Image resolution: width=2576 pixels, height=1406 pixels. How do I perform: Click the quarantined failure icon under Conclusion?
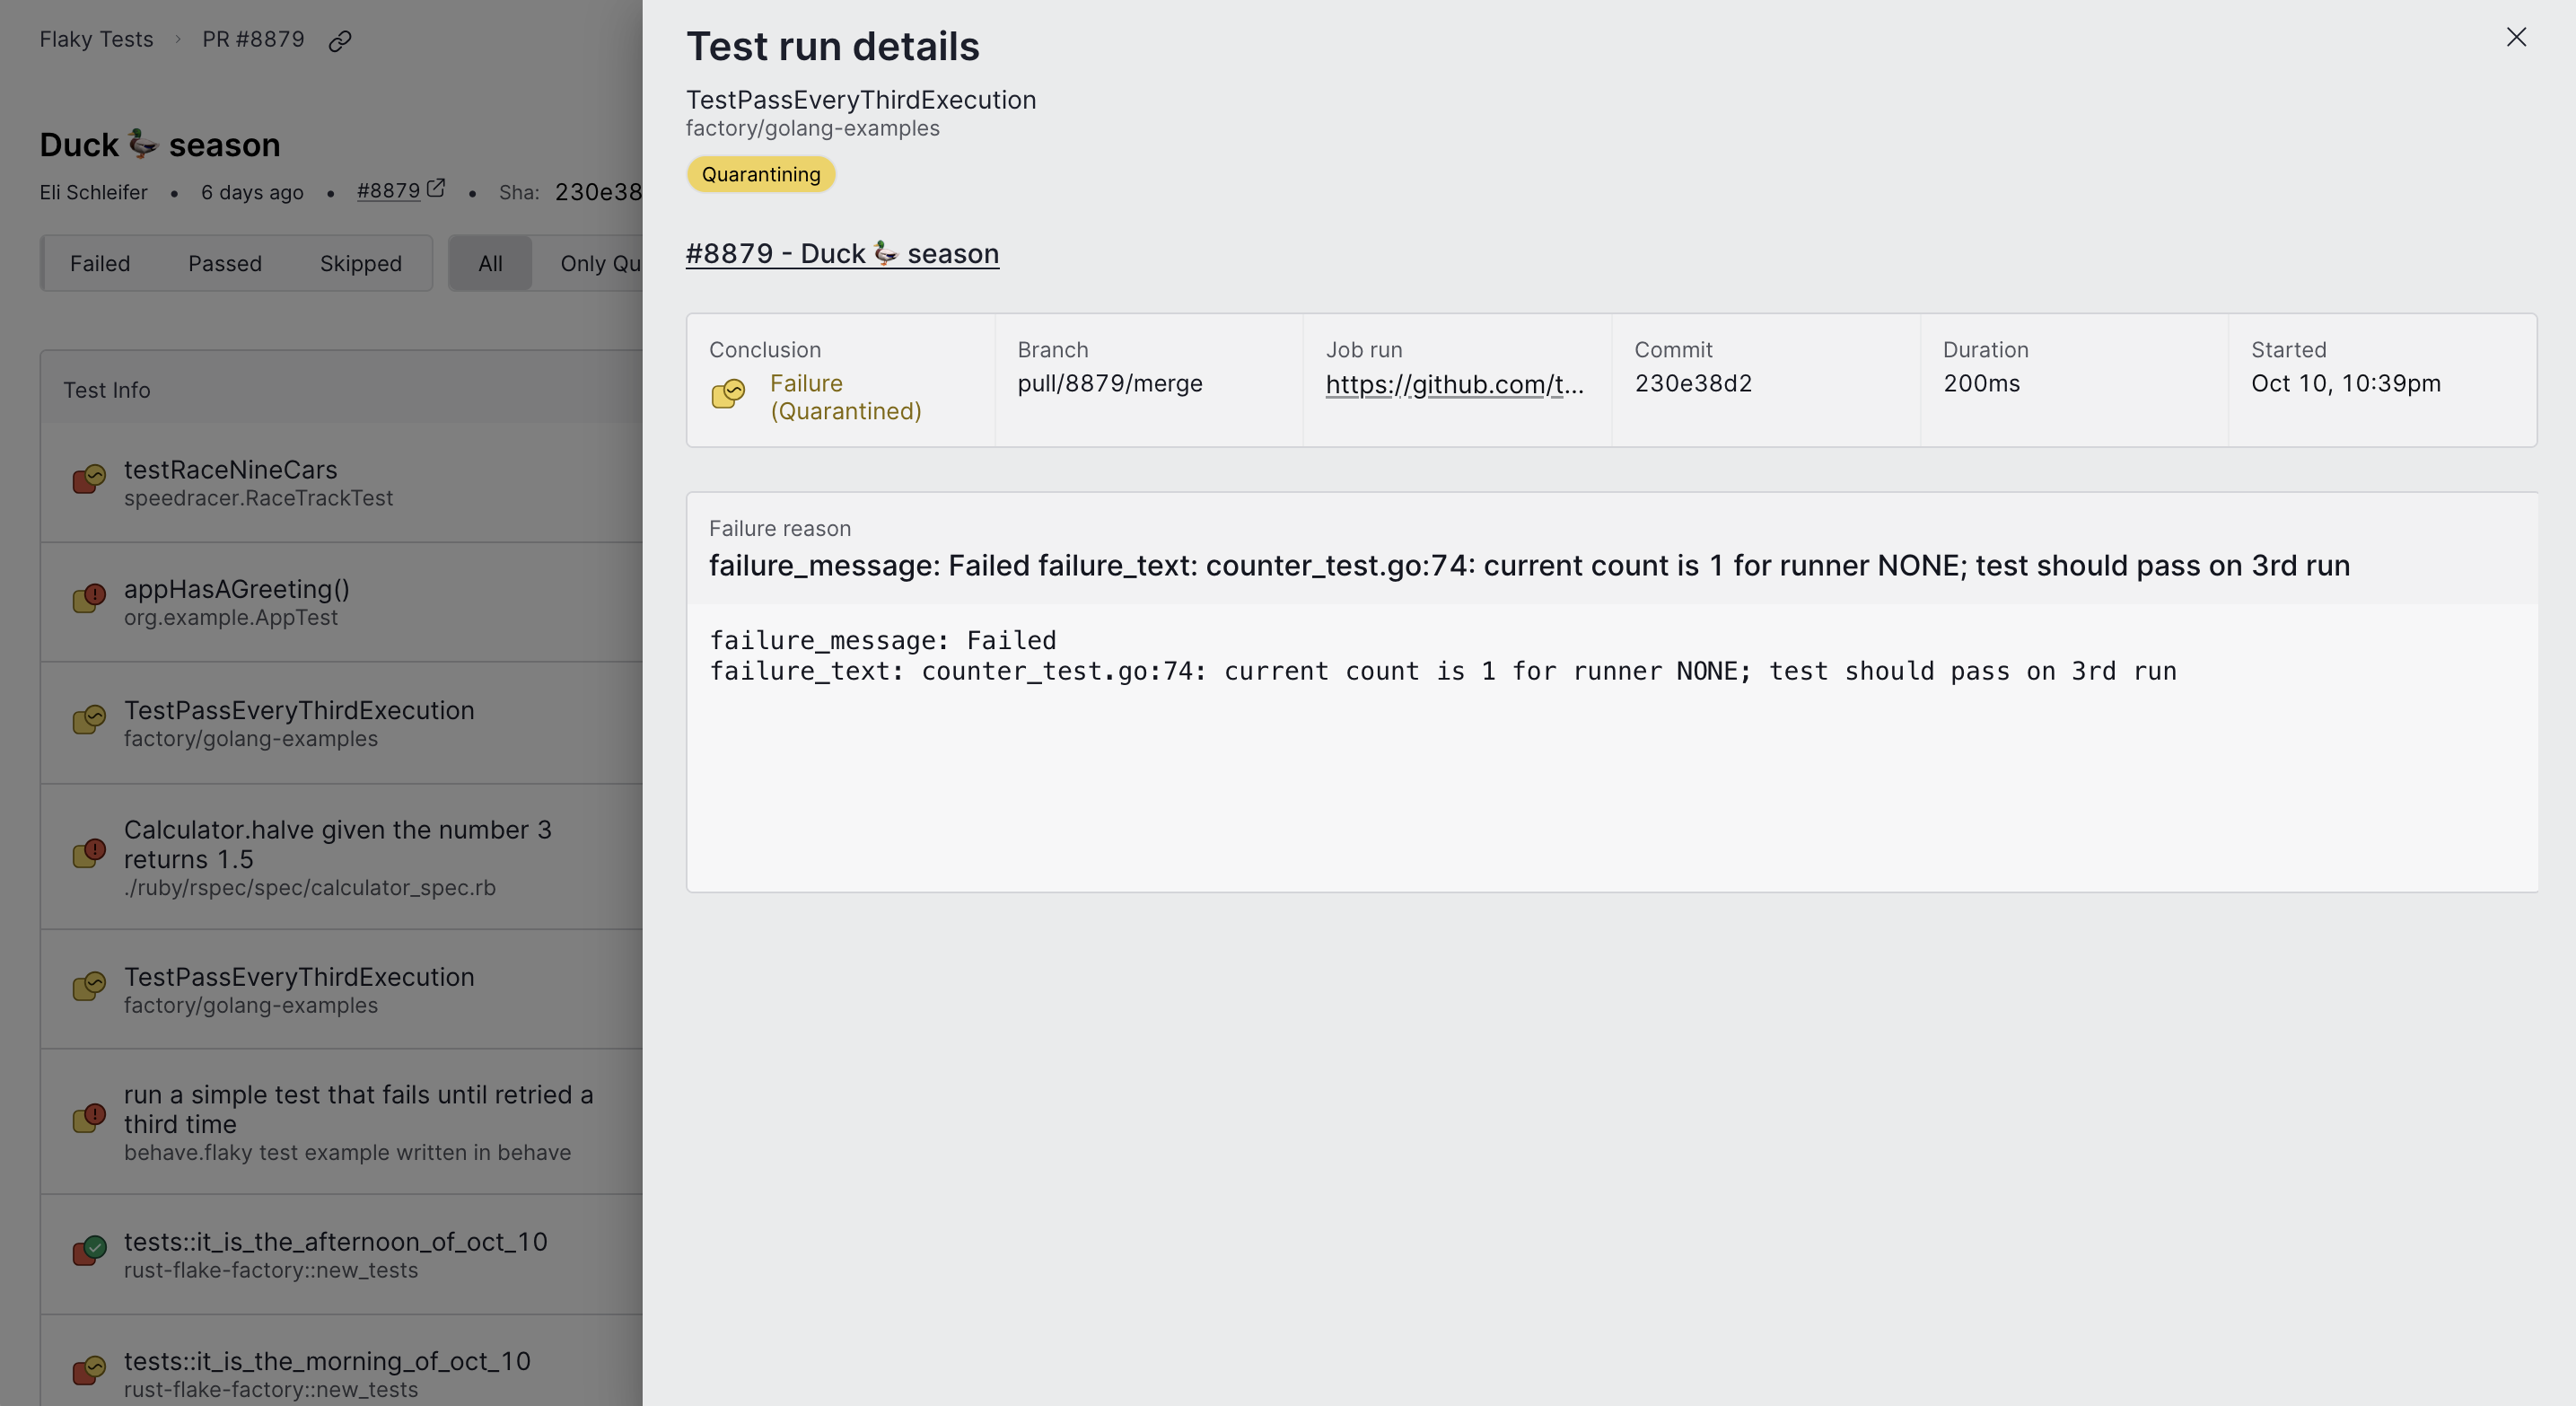[728, 394]
